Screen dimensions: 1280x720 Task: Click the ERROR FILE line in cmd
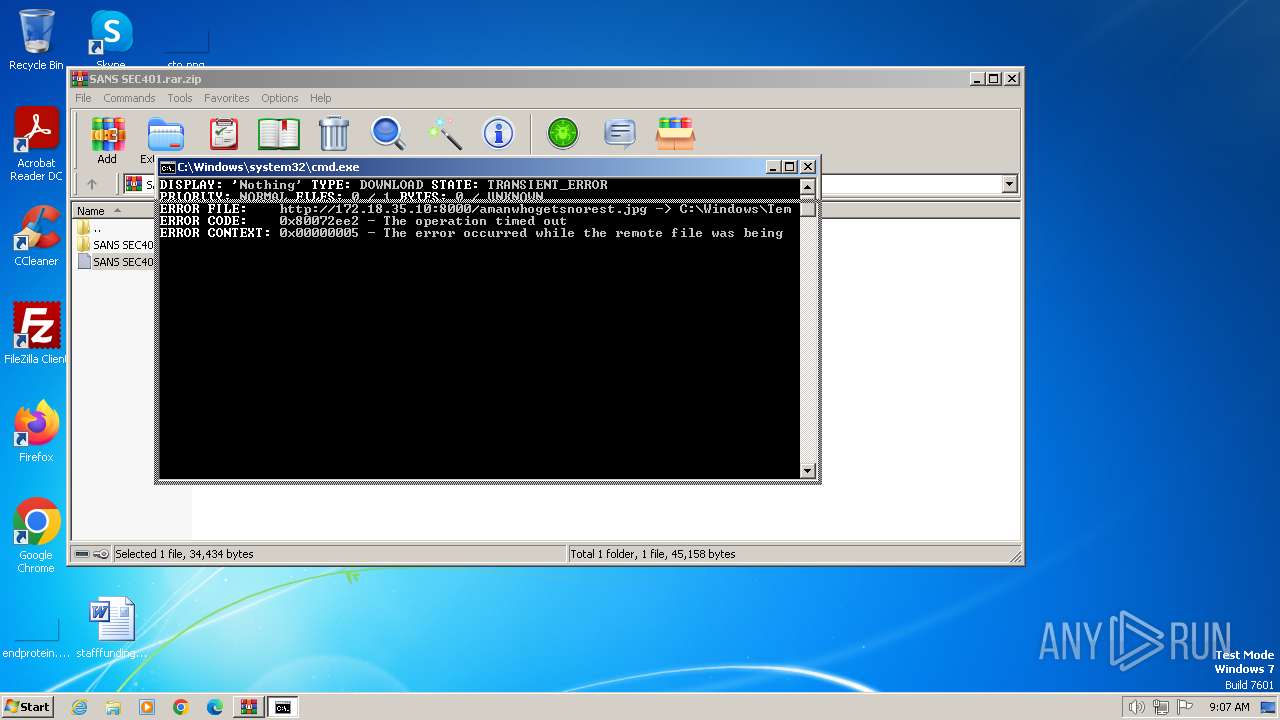tap(476, 209)
